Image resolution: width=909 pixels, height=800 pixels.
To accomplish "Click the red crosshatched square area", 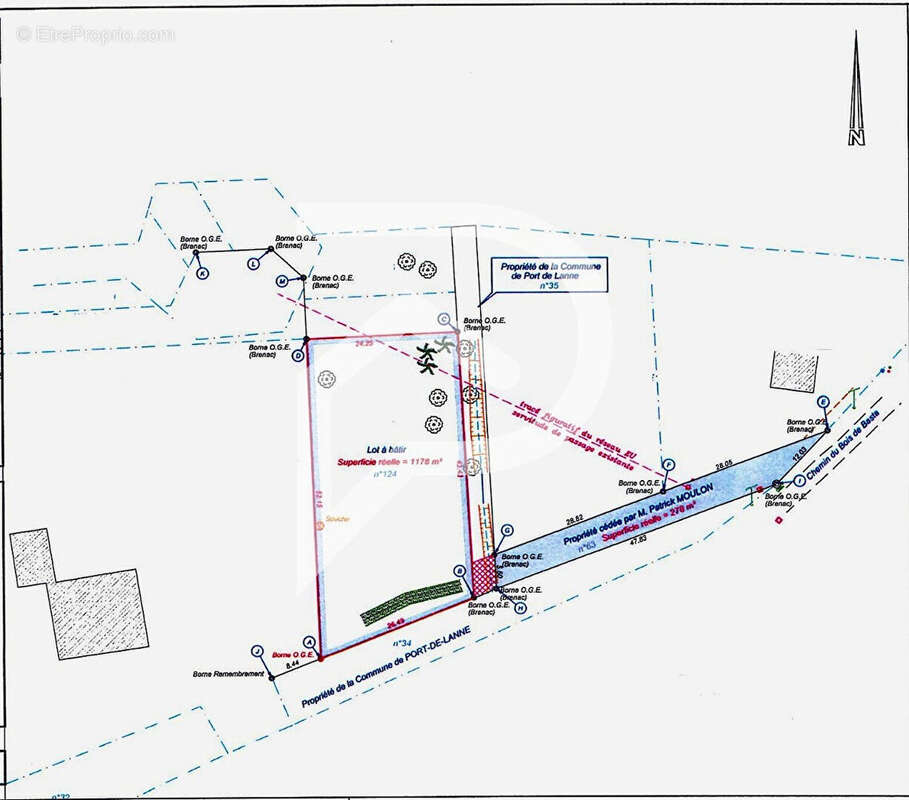I will [x=484, y=576].
